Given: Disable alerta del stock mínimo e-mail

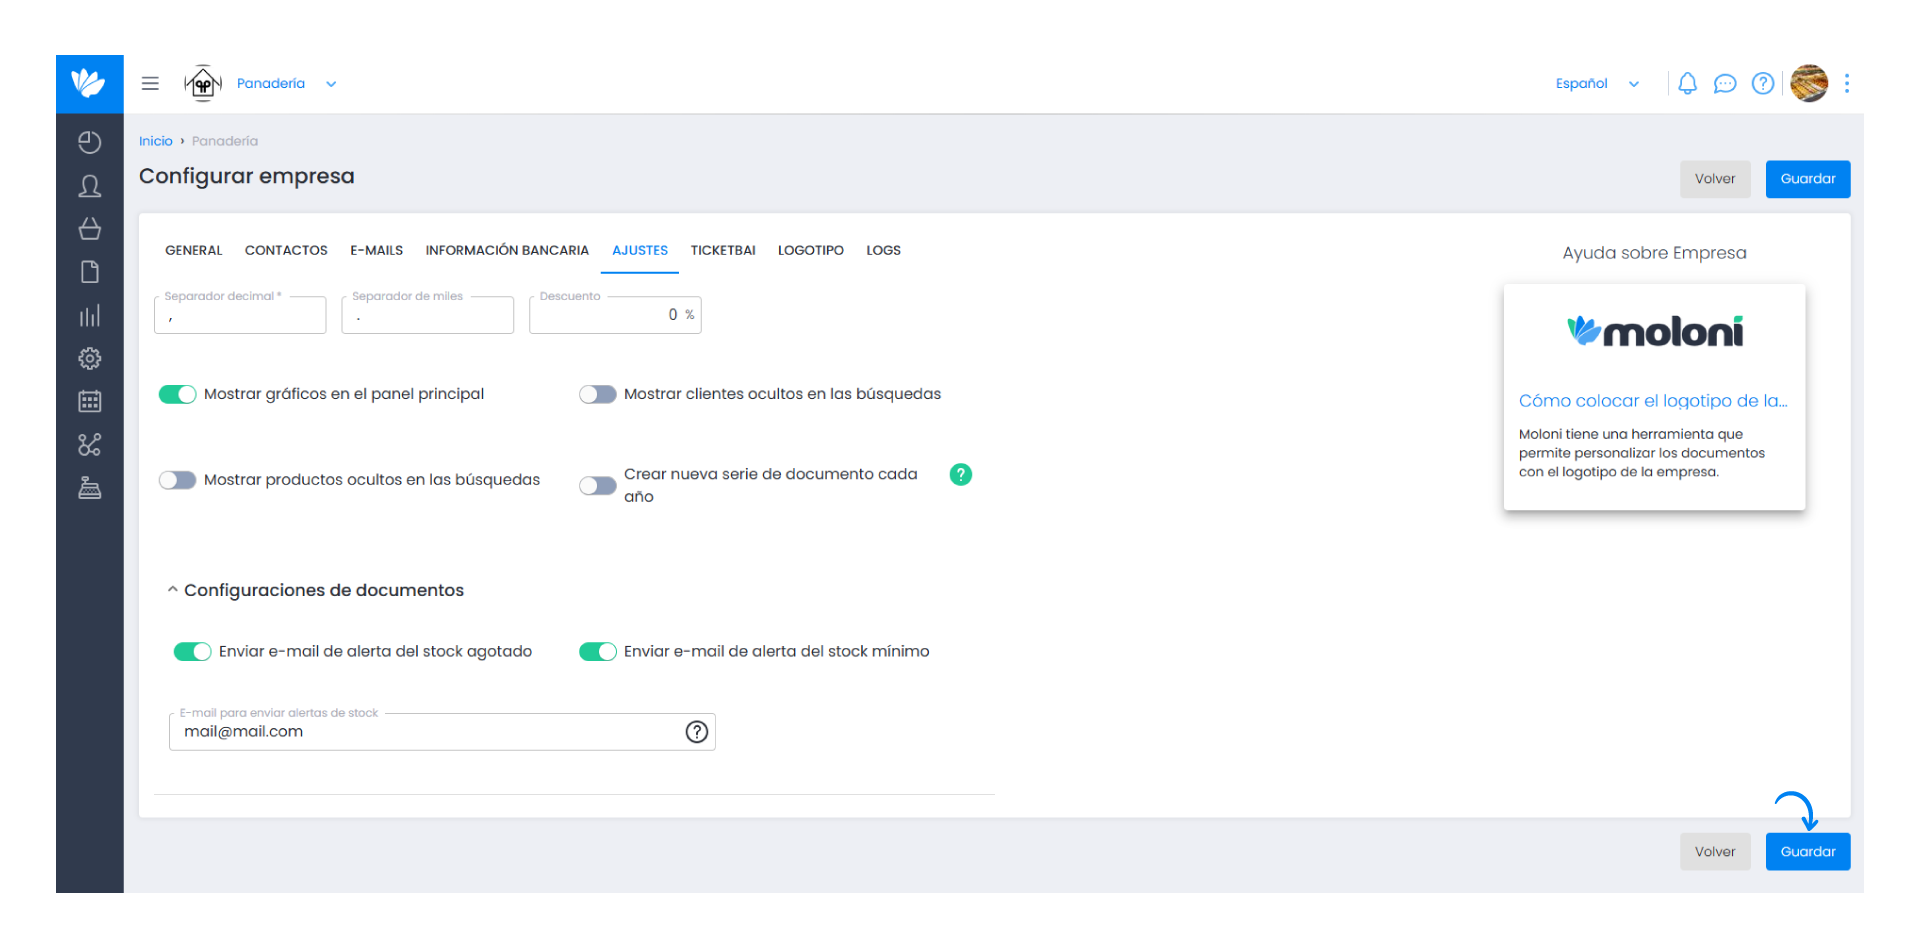Looking at the screenshot, I should pos(598,652).
